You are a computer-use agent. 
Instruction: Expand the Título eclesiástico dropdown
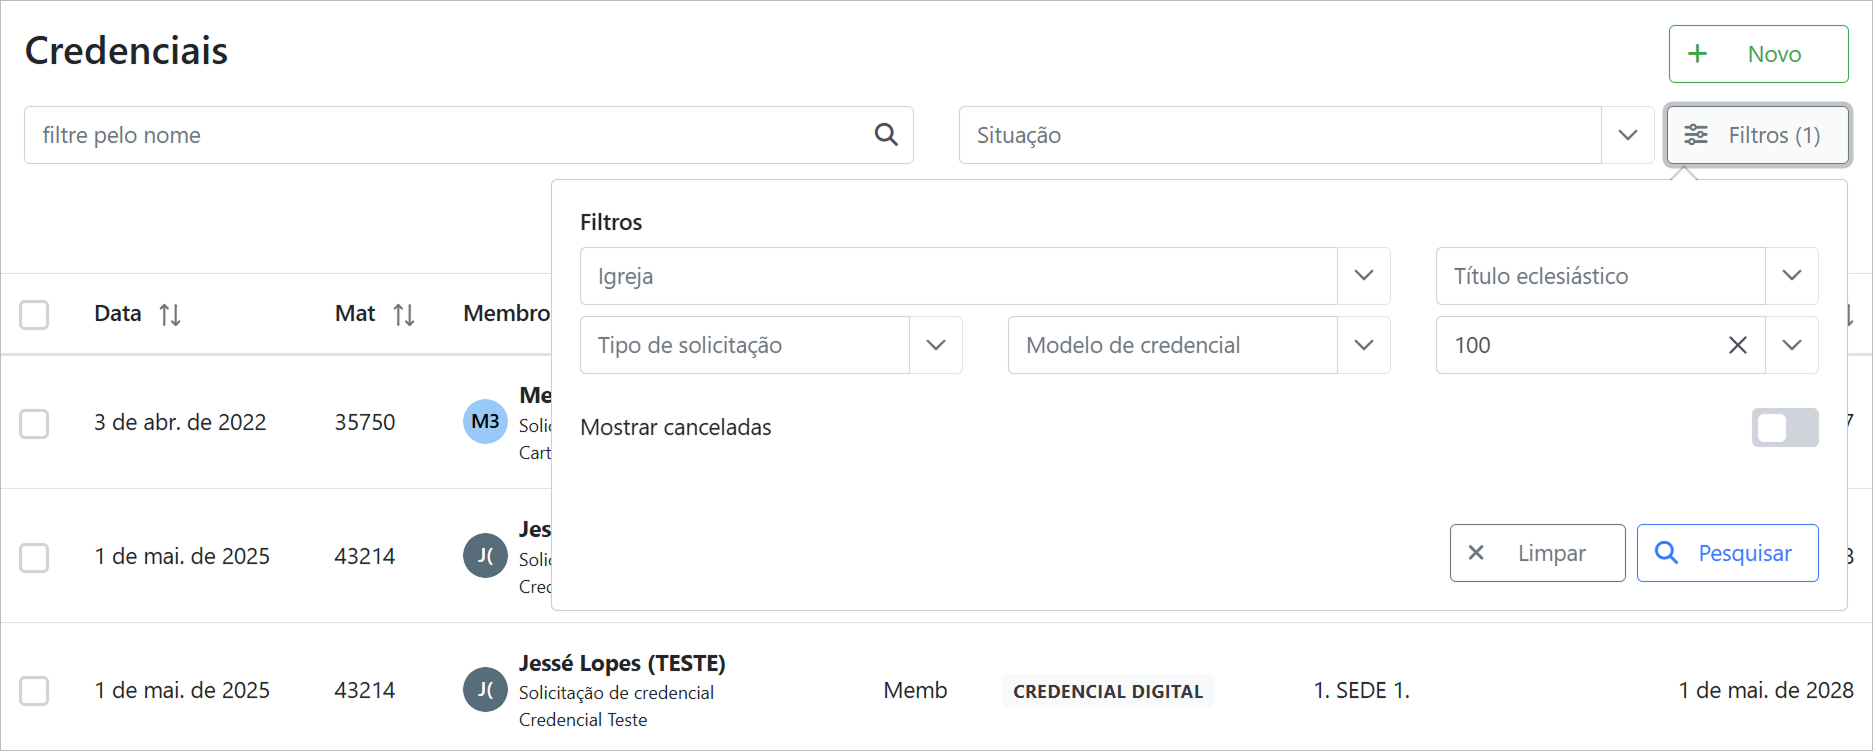pos(1791,276)
